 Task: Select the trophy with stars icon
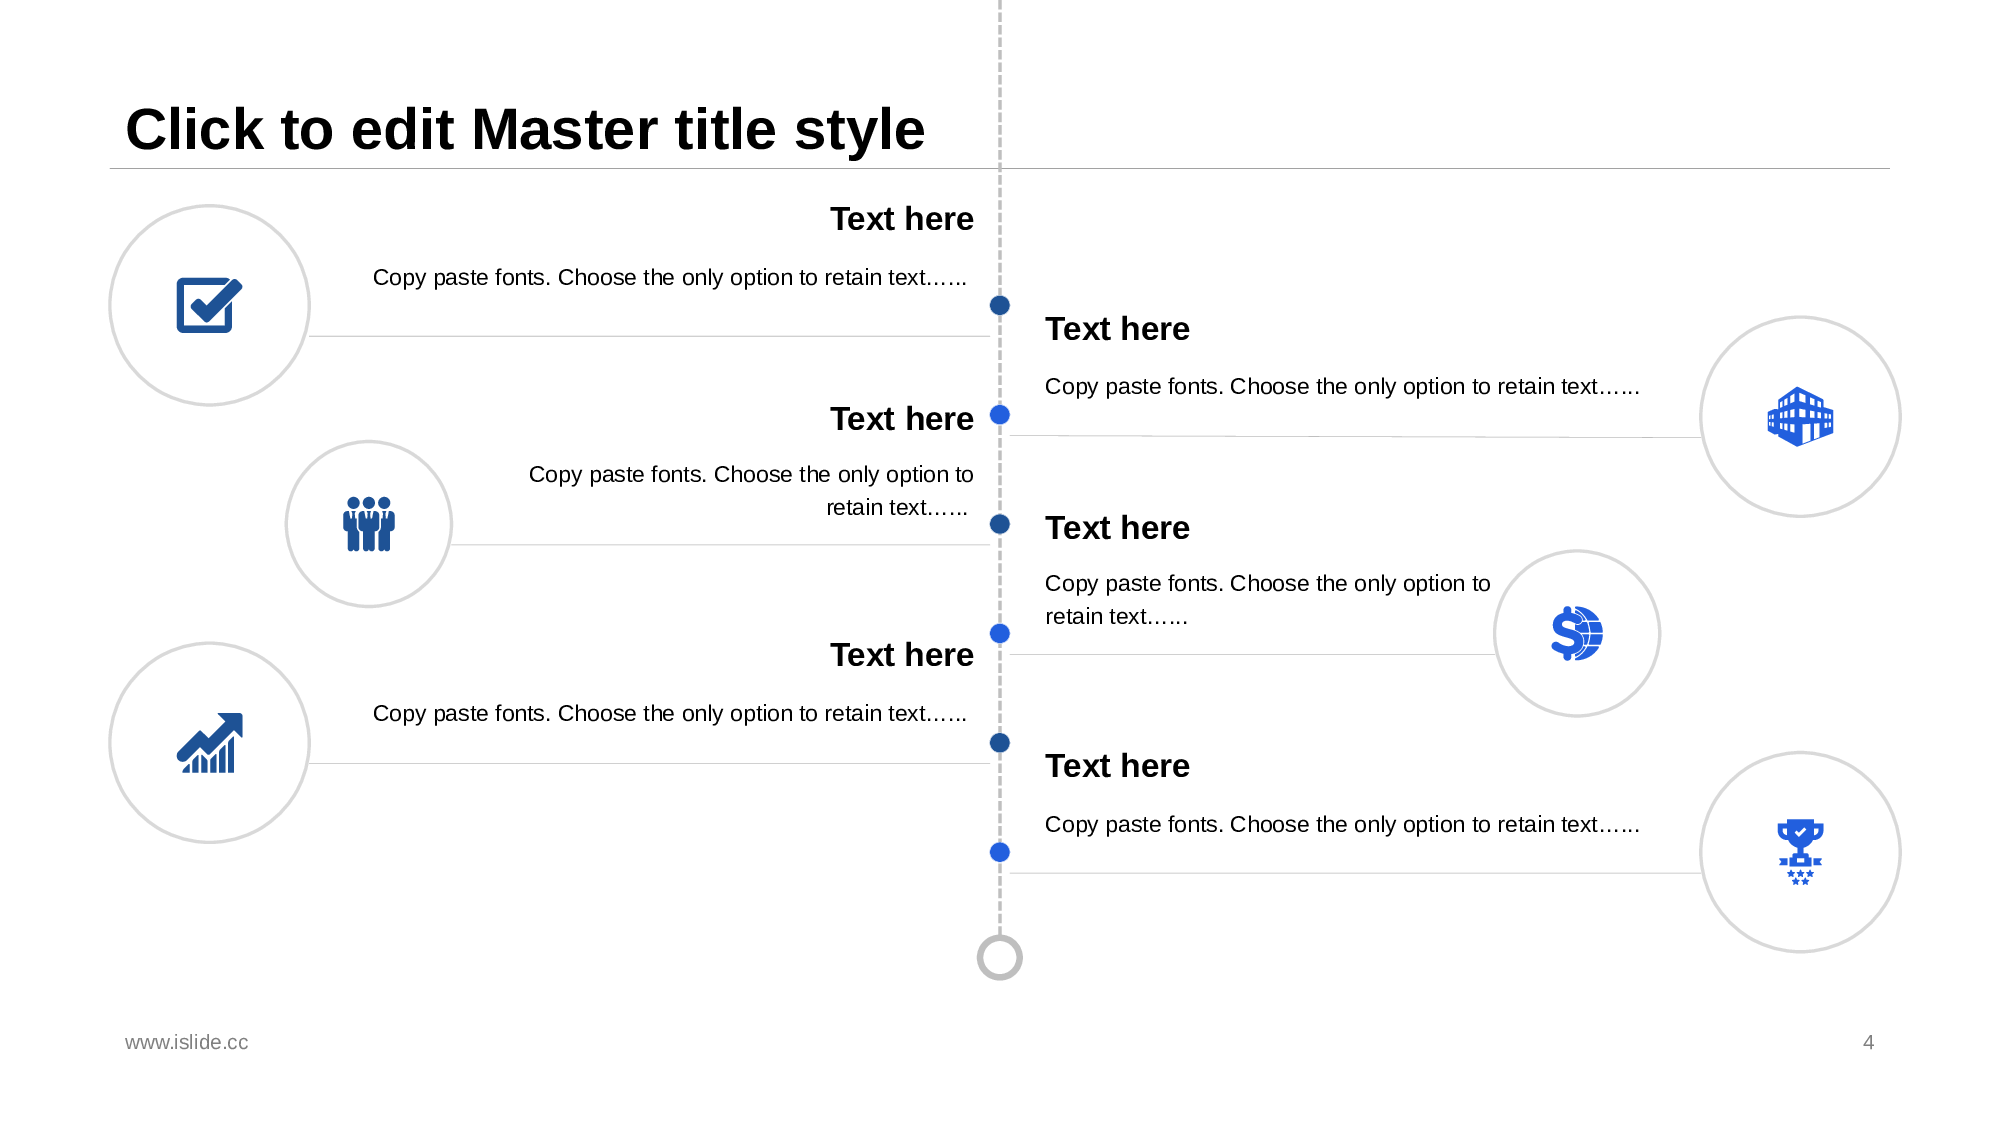point(1800,852)
